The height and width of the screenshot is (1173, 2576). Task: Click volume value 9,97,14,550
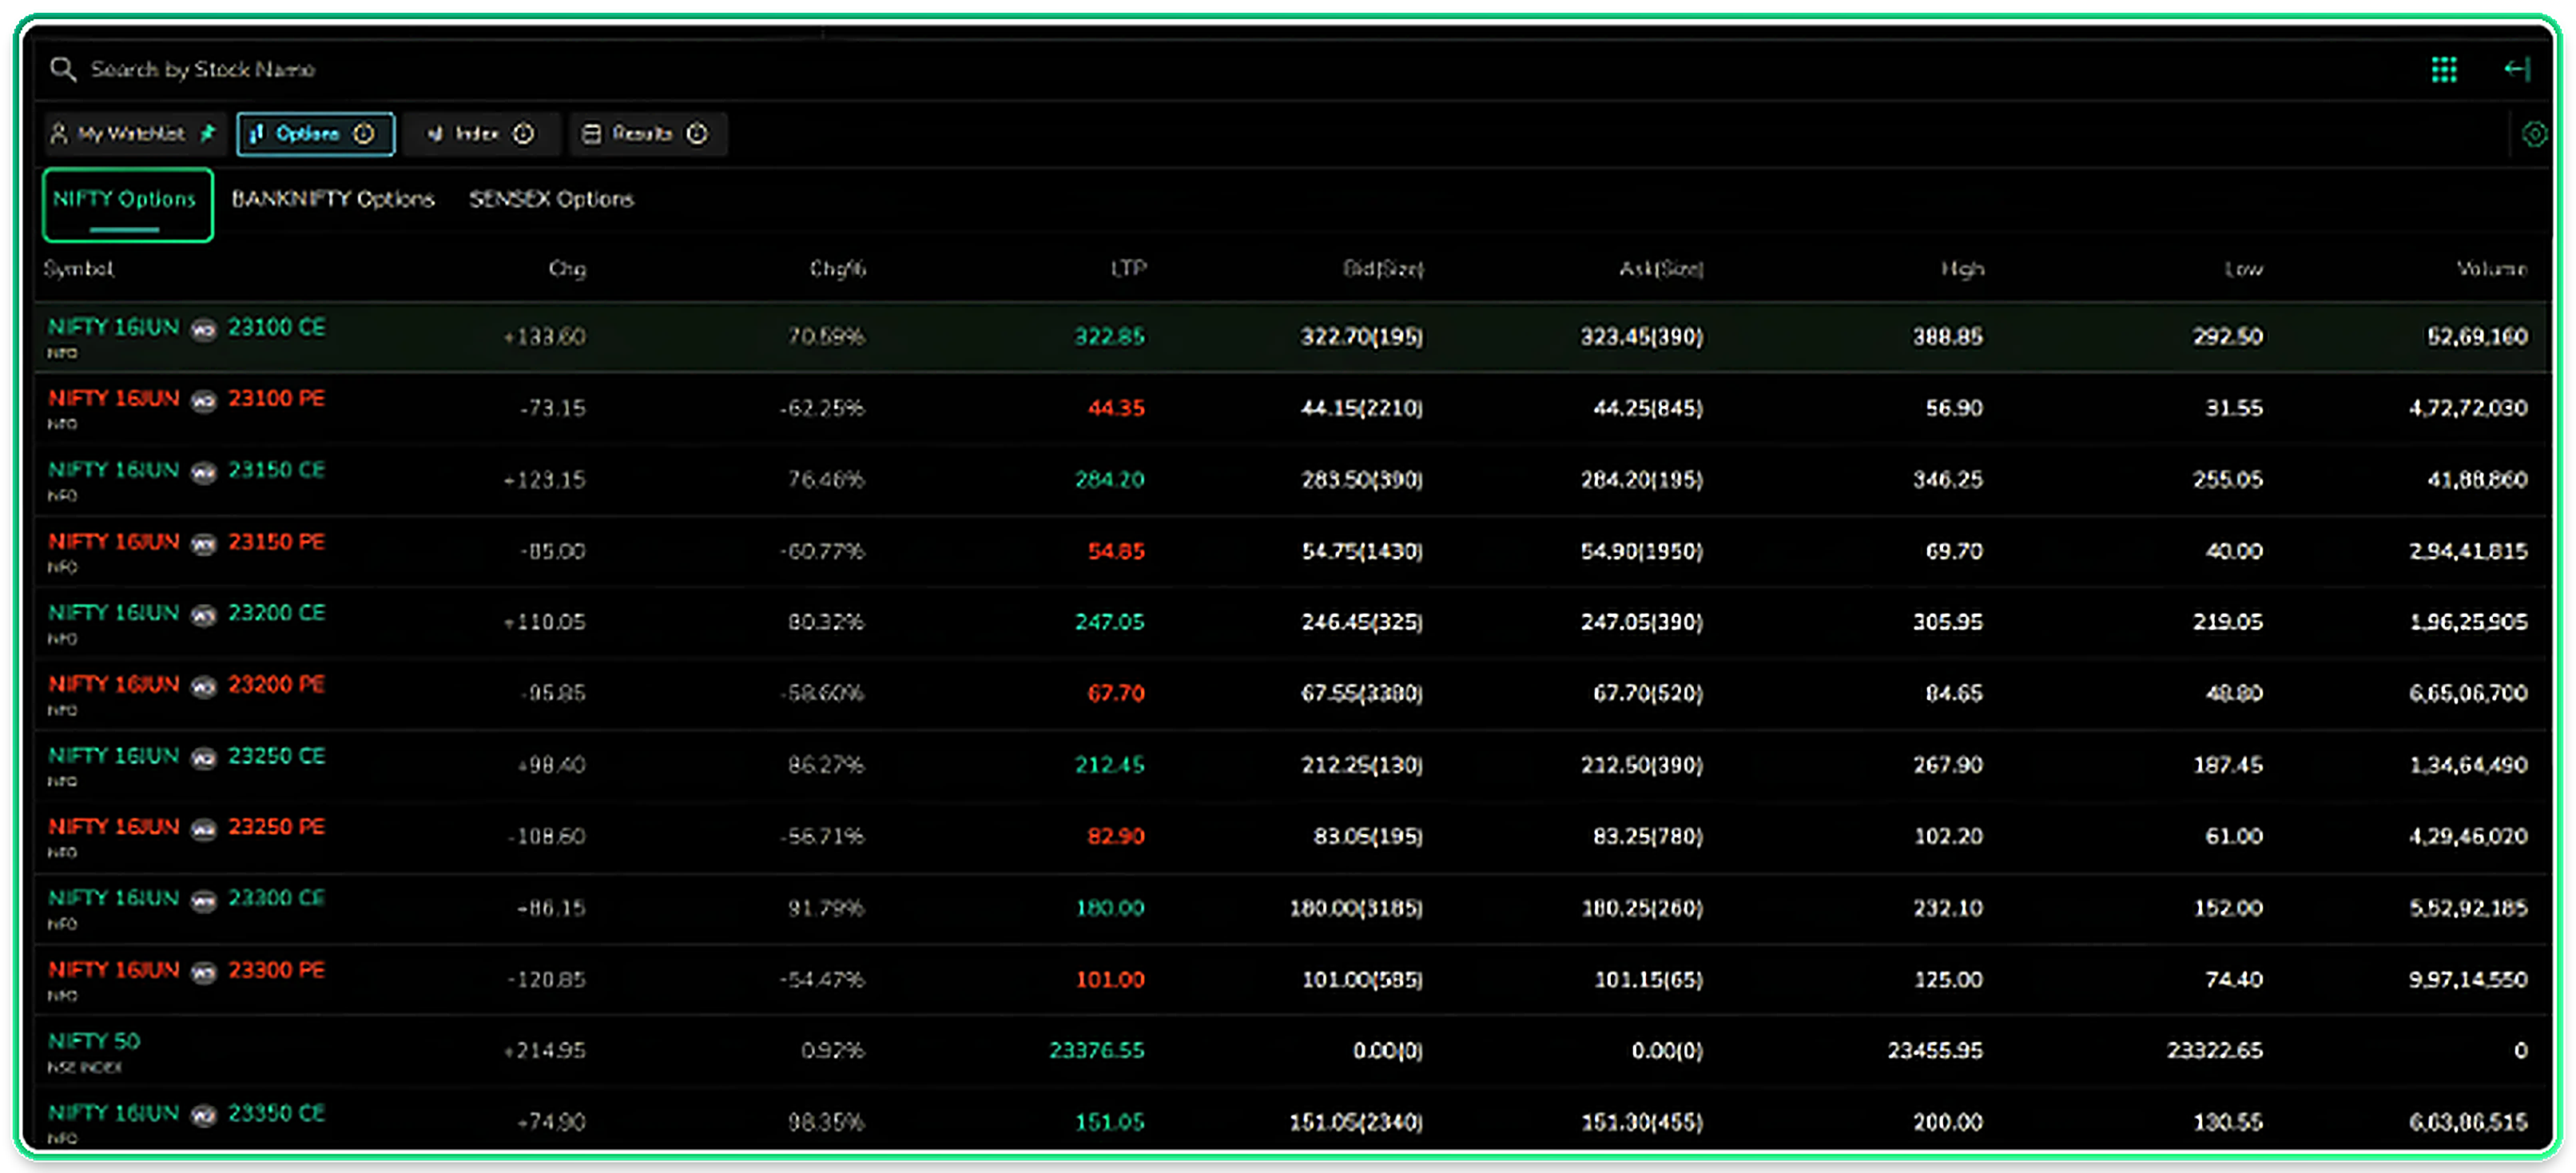[x=2468, y=980]
